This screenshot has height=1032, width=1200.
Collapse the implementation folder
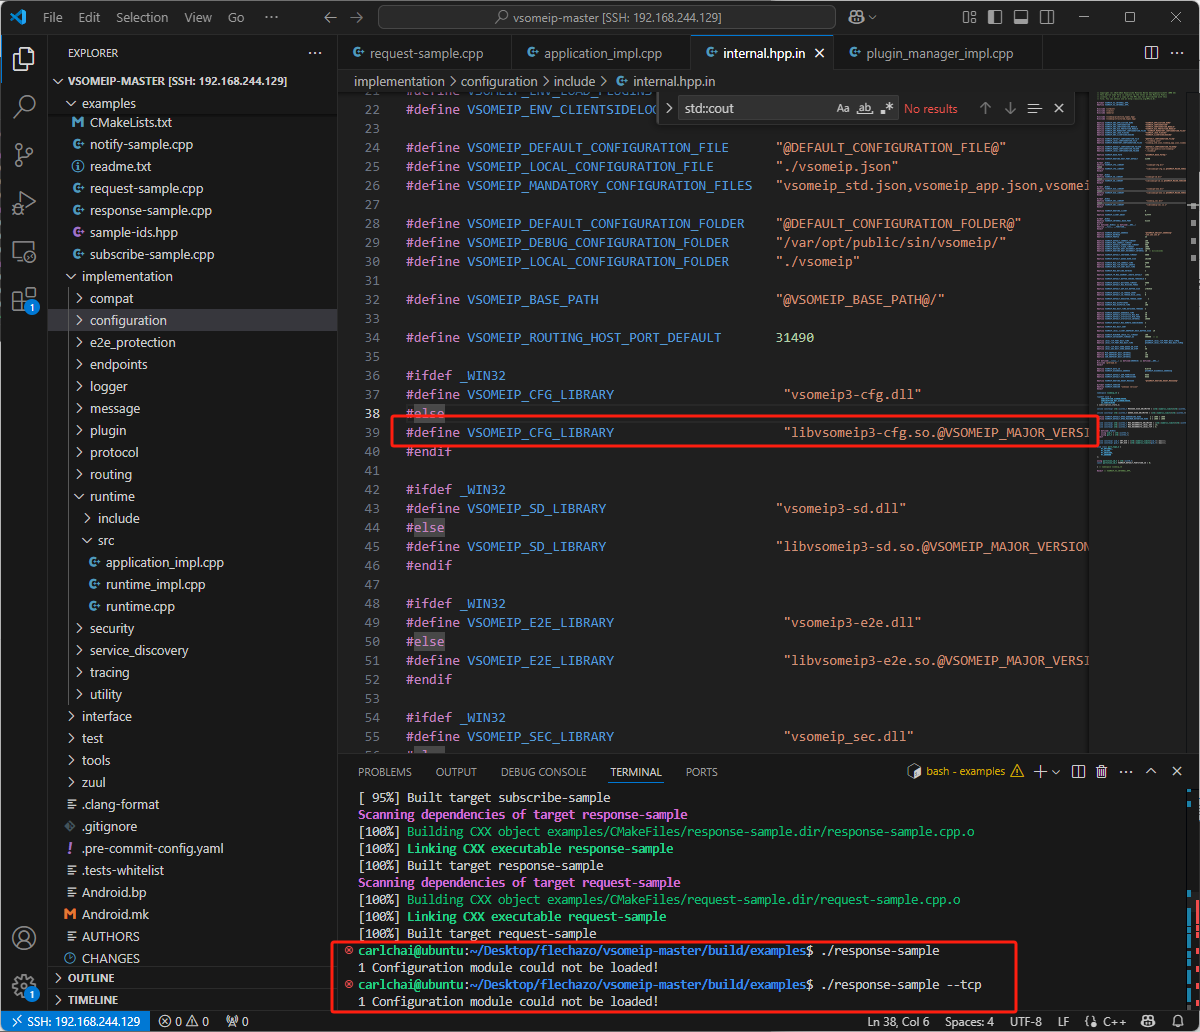(127, 276)
